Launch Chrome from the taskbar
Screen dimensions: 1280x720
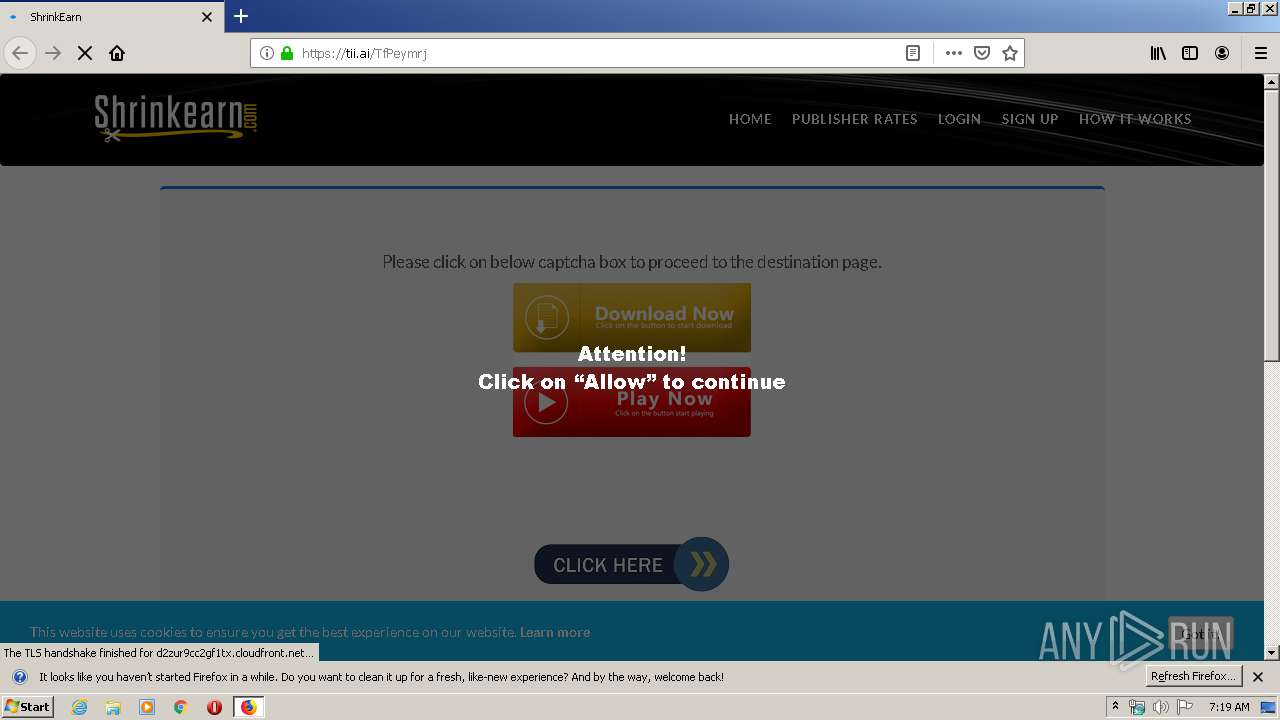[x=181, y=707]
